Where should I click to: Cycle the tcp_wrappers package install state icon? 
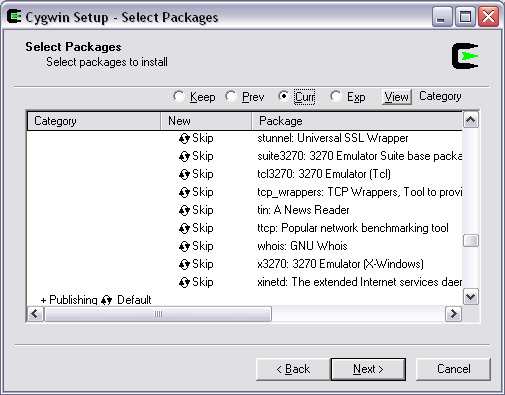point(184,192)
